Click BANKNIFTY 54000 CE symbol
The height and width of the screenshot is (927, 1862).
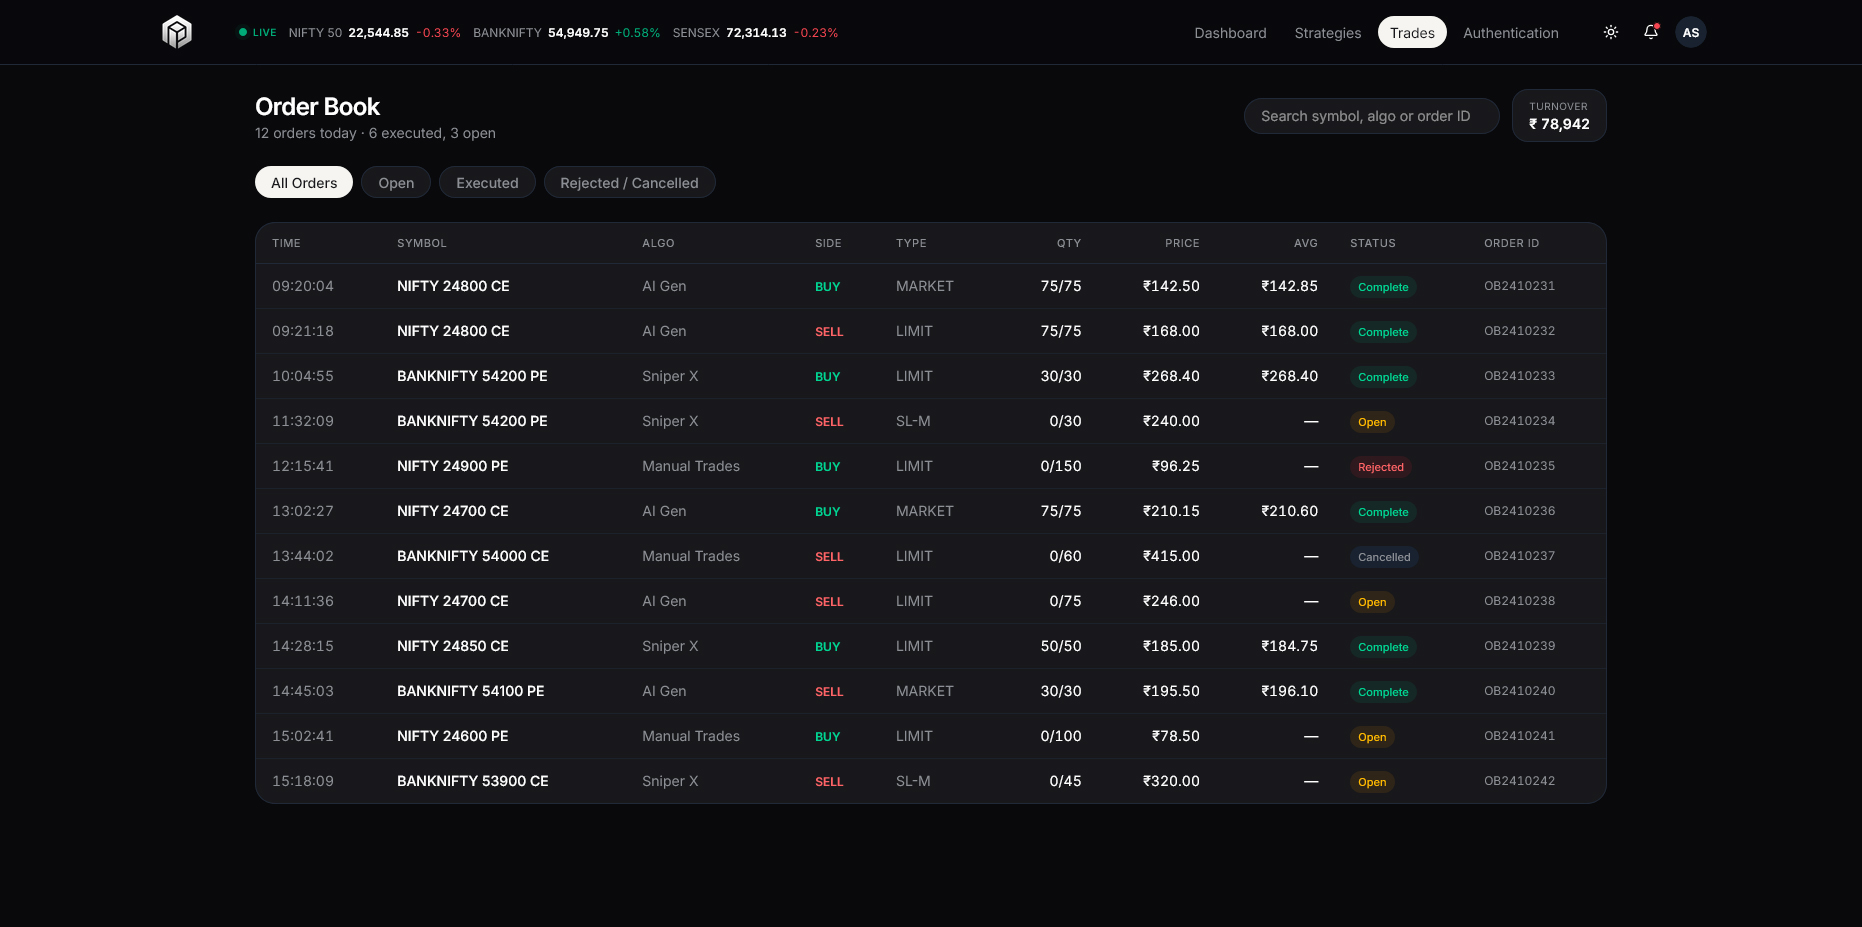coord(473,556)
